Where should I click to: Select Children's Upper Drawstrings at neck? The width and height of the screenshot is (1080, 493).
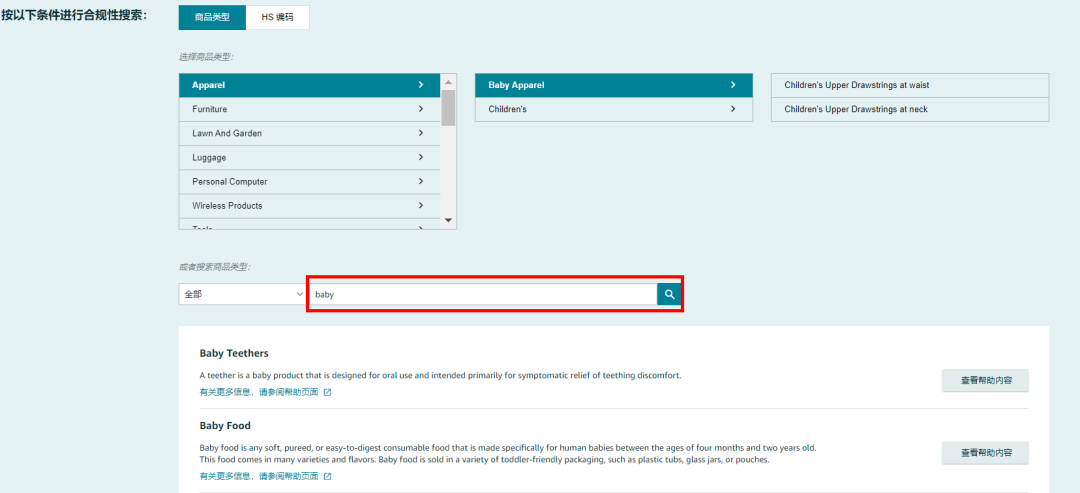point(909,109)
